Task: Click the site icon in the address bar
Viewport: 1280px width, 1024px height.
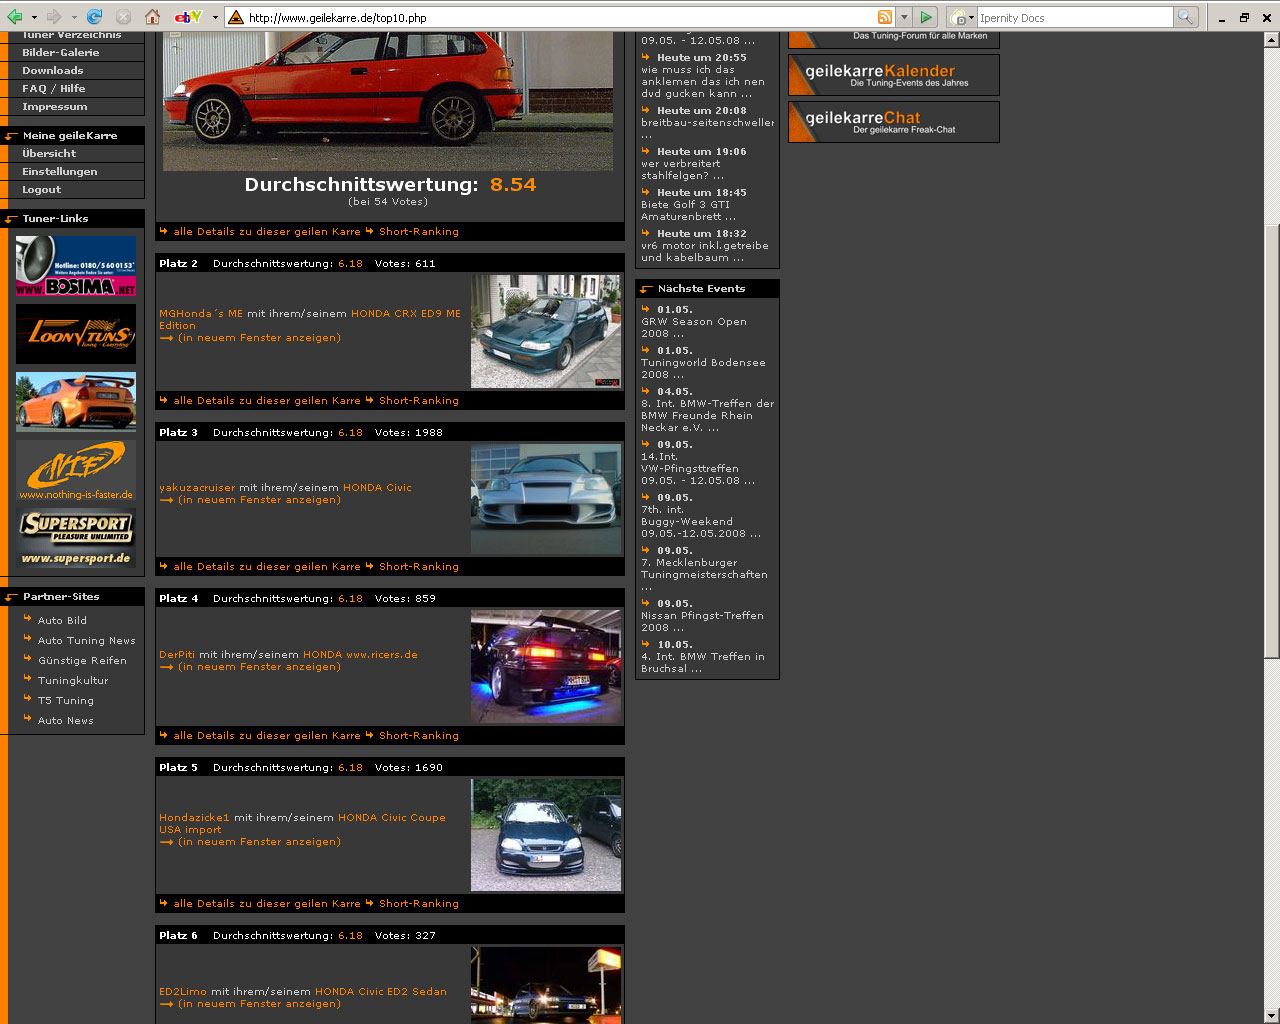Action: pos(236,17)
